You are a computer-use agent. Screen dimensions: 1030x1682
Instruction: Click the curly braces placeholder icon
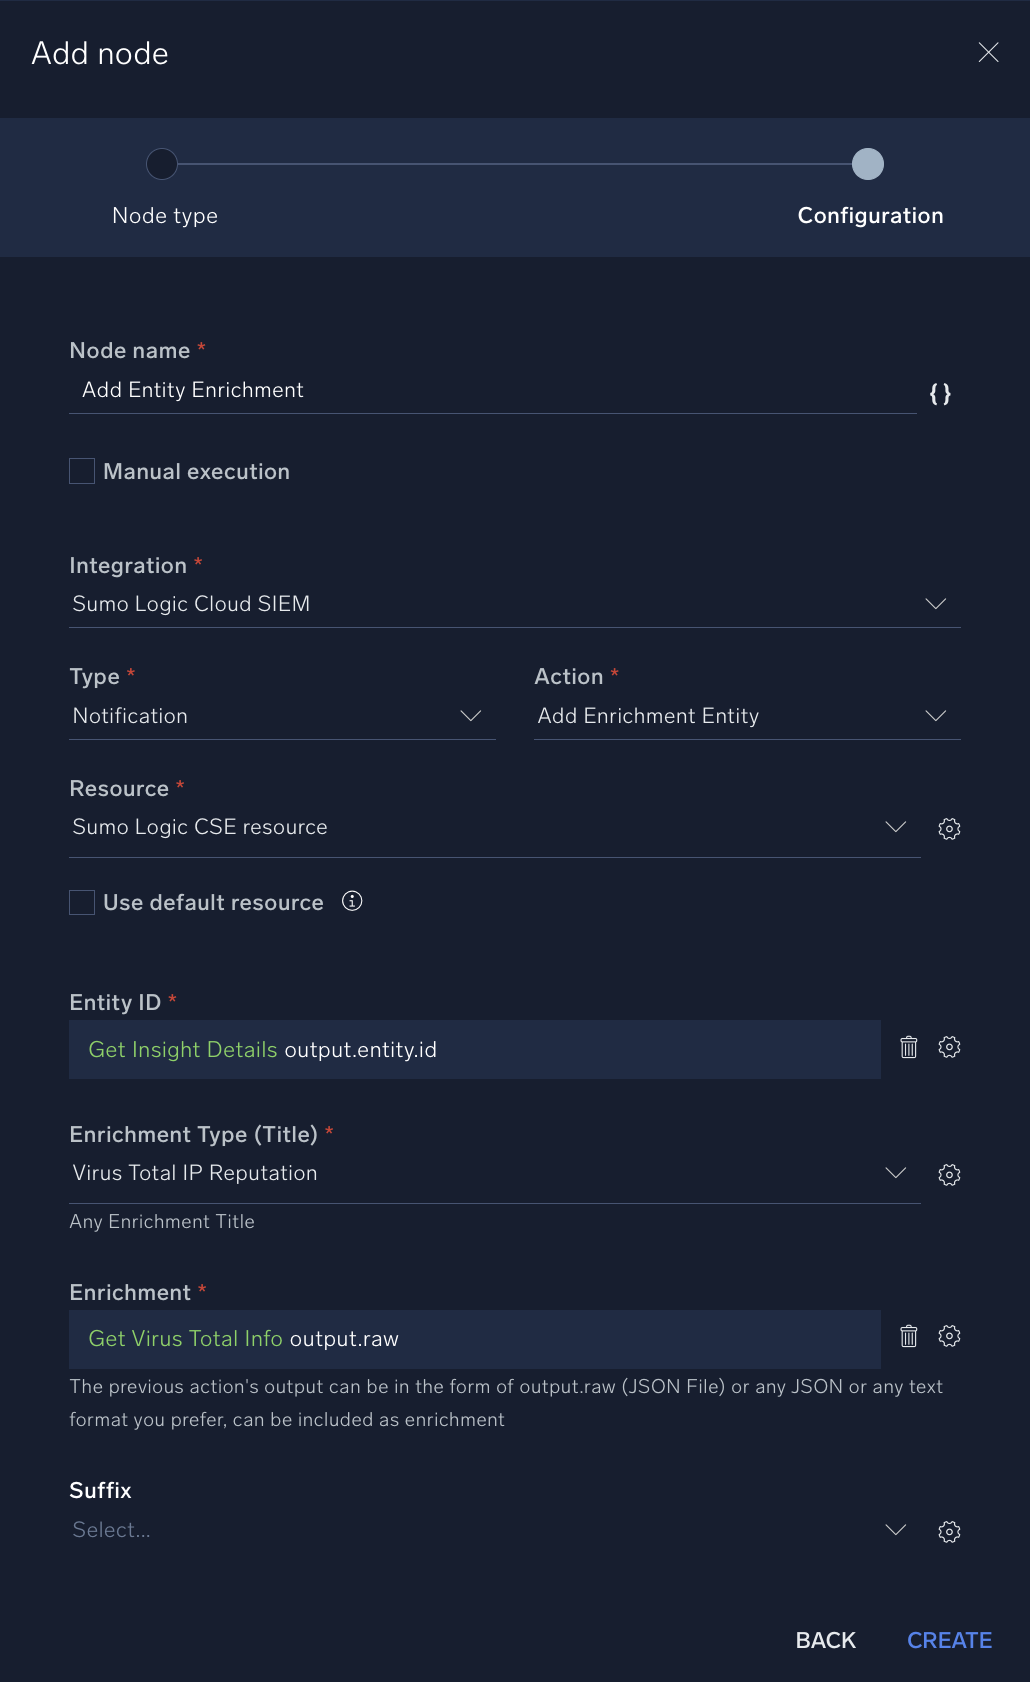[x=940, y=394]
